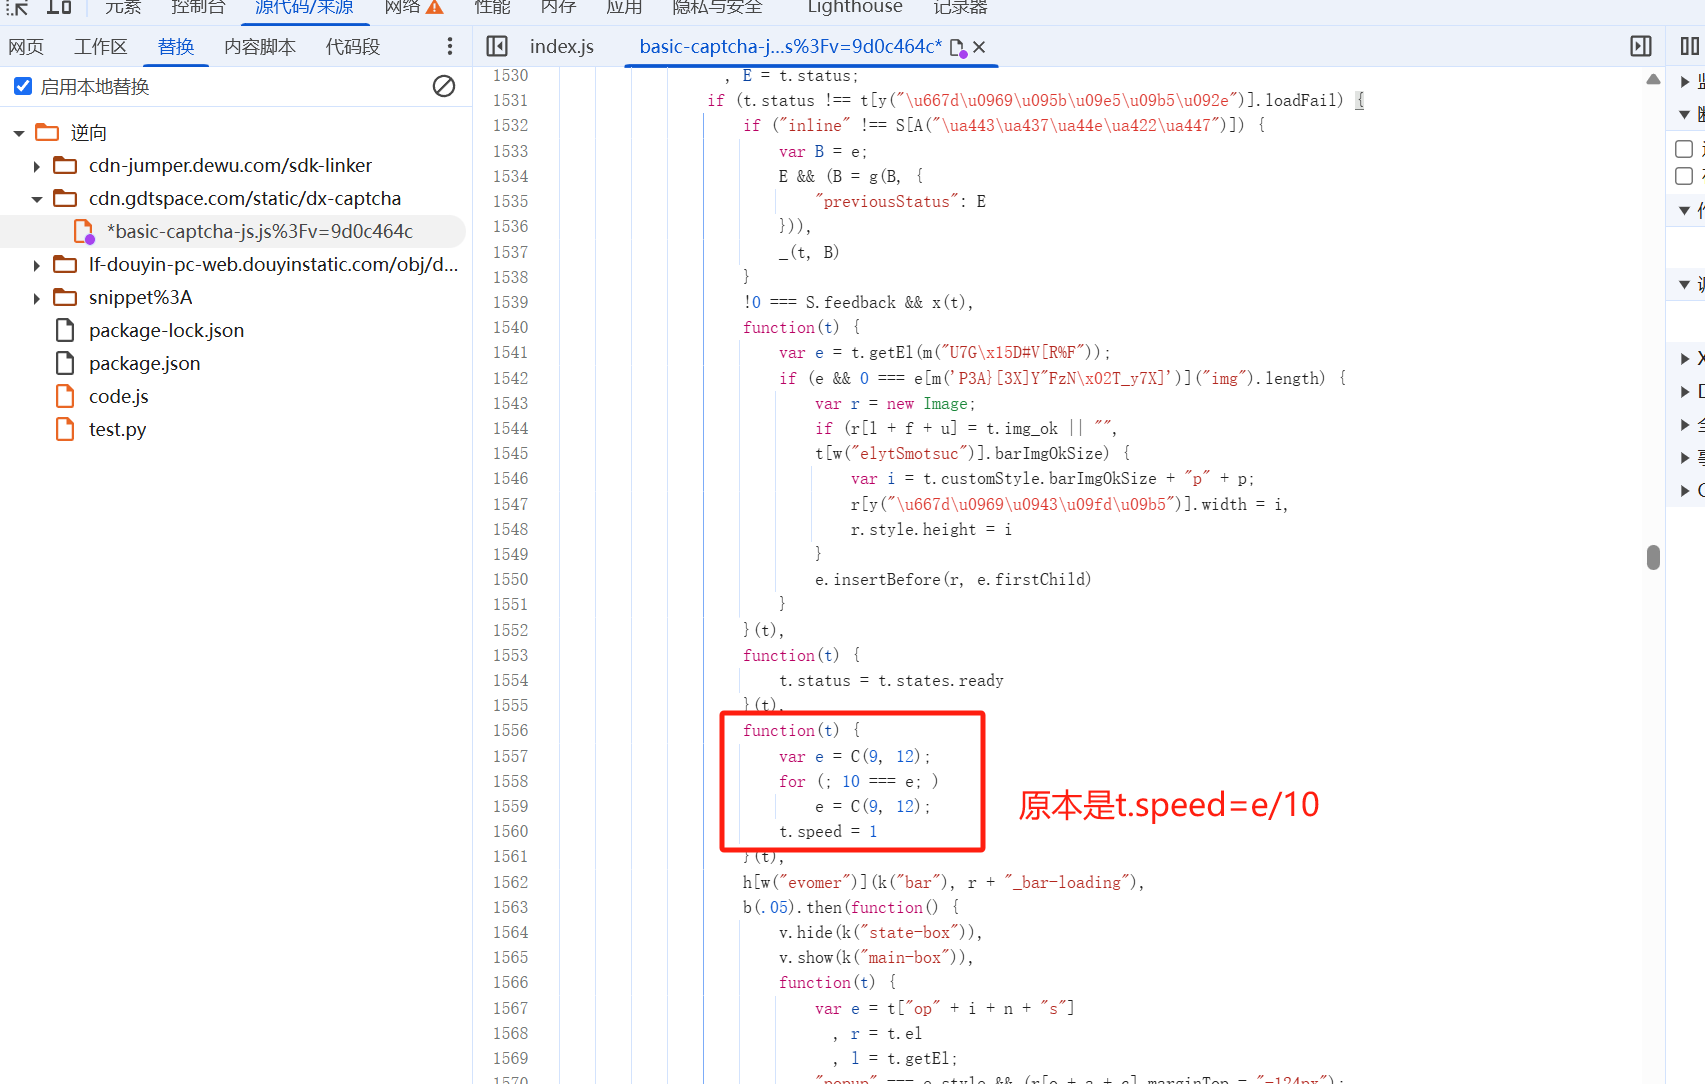Click the test.py file icon

tap(65, 429)
